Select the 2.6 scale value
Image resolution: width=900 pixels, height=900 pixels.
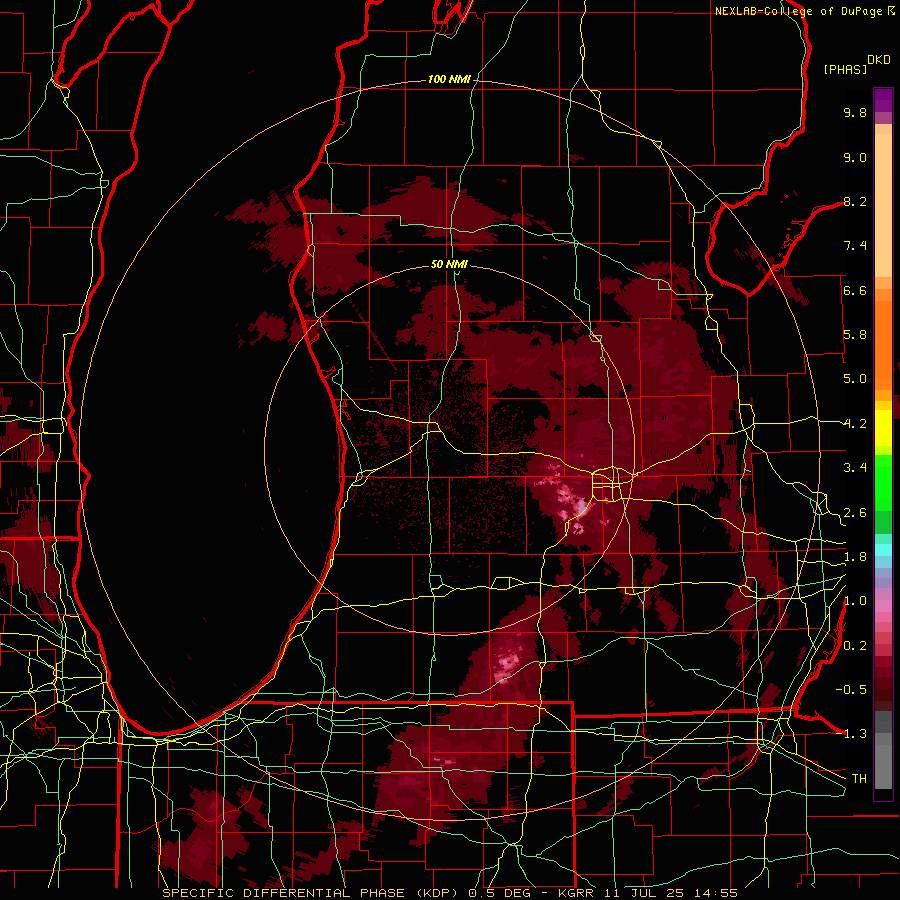[855, 513]
